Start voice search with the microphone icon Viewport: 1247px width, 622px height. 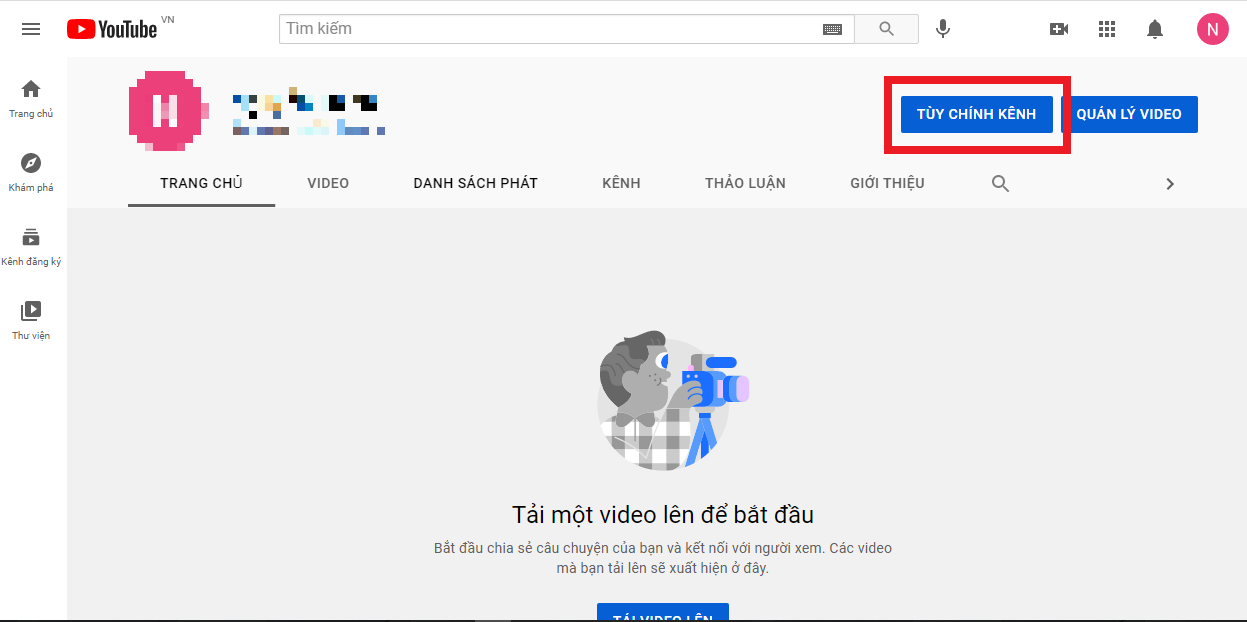tap(942, 28)
